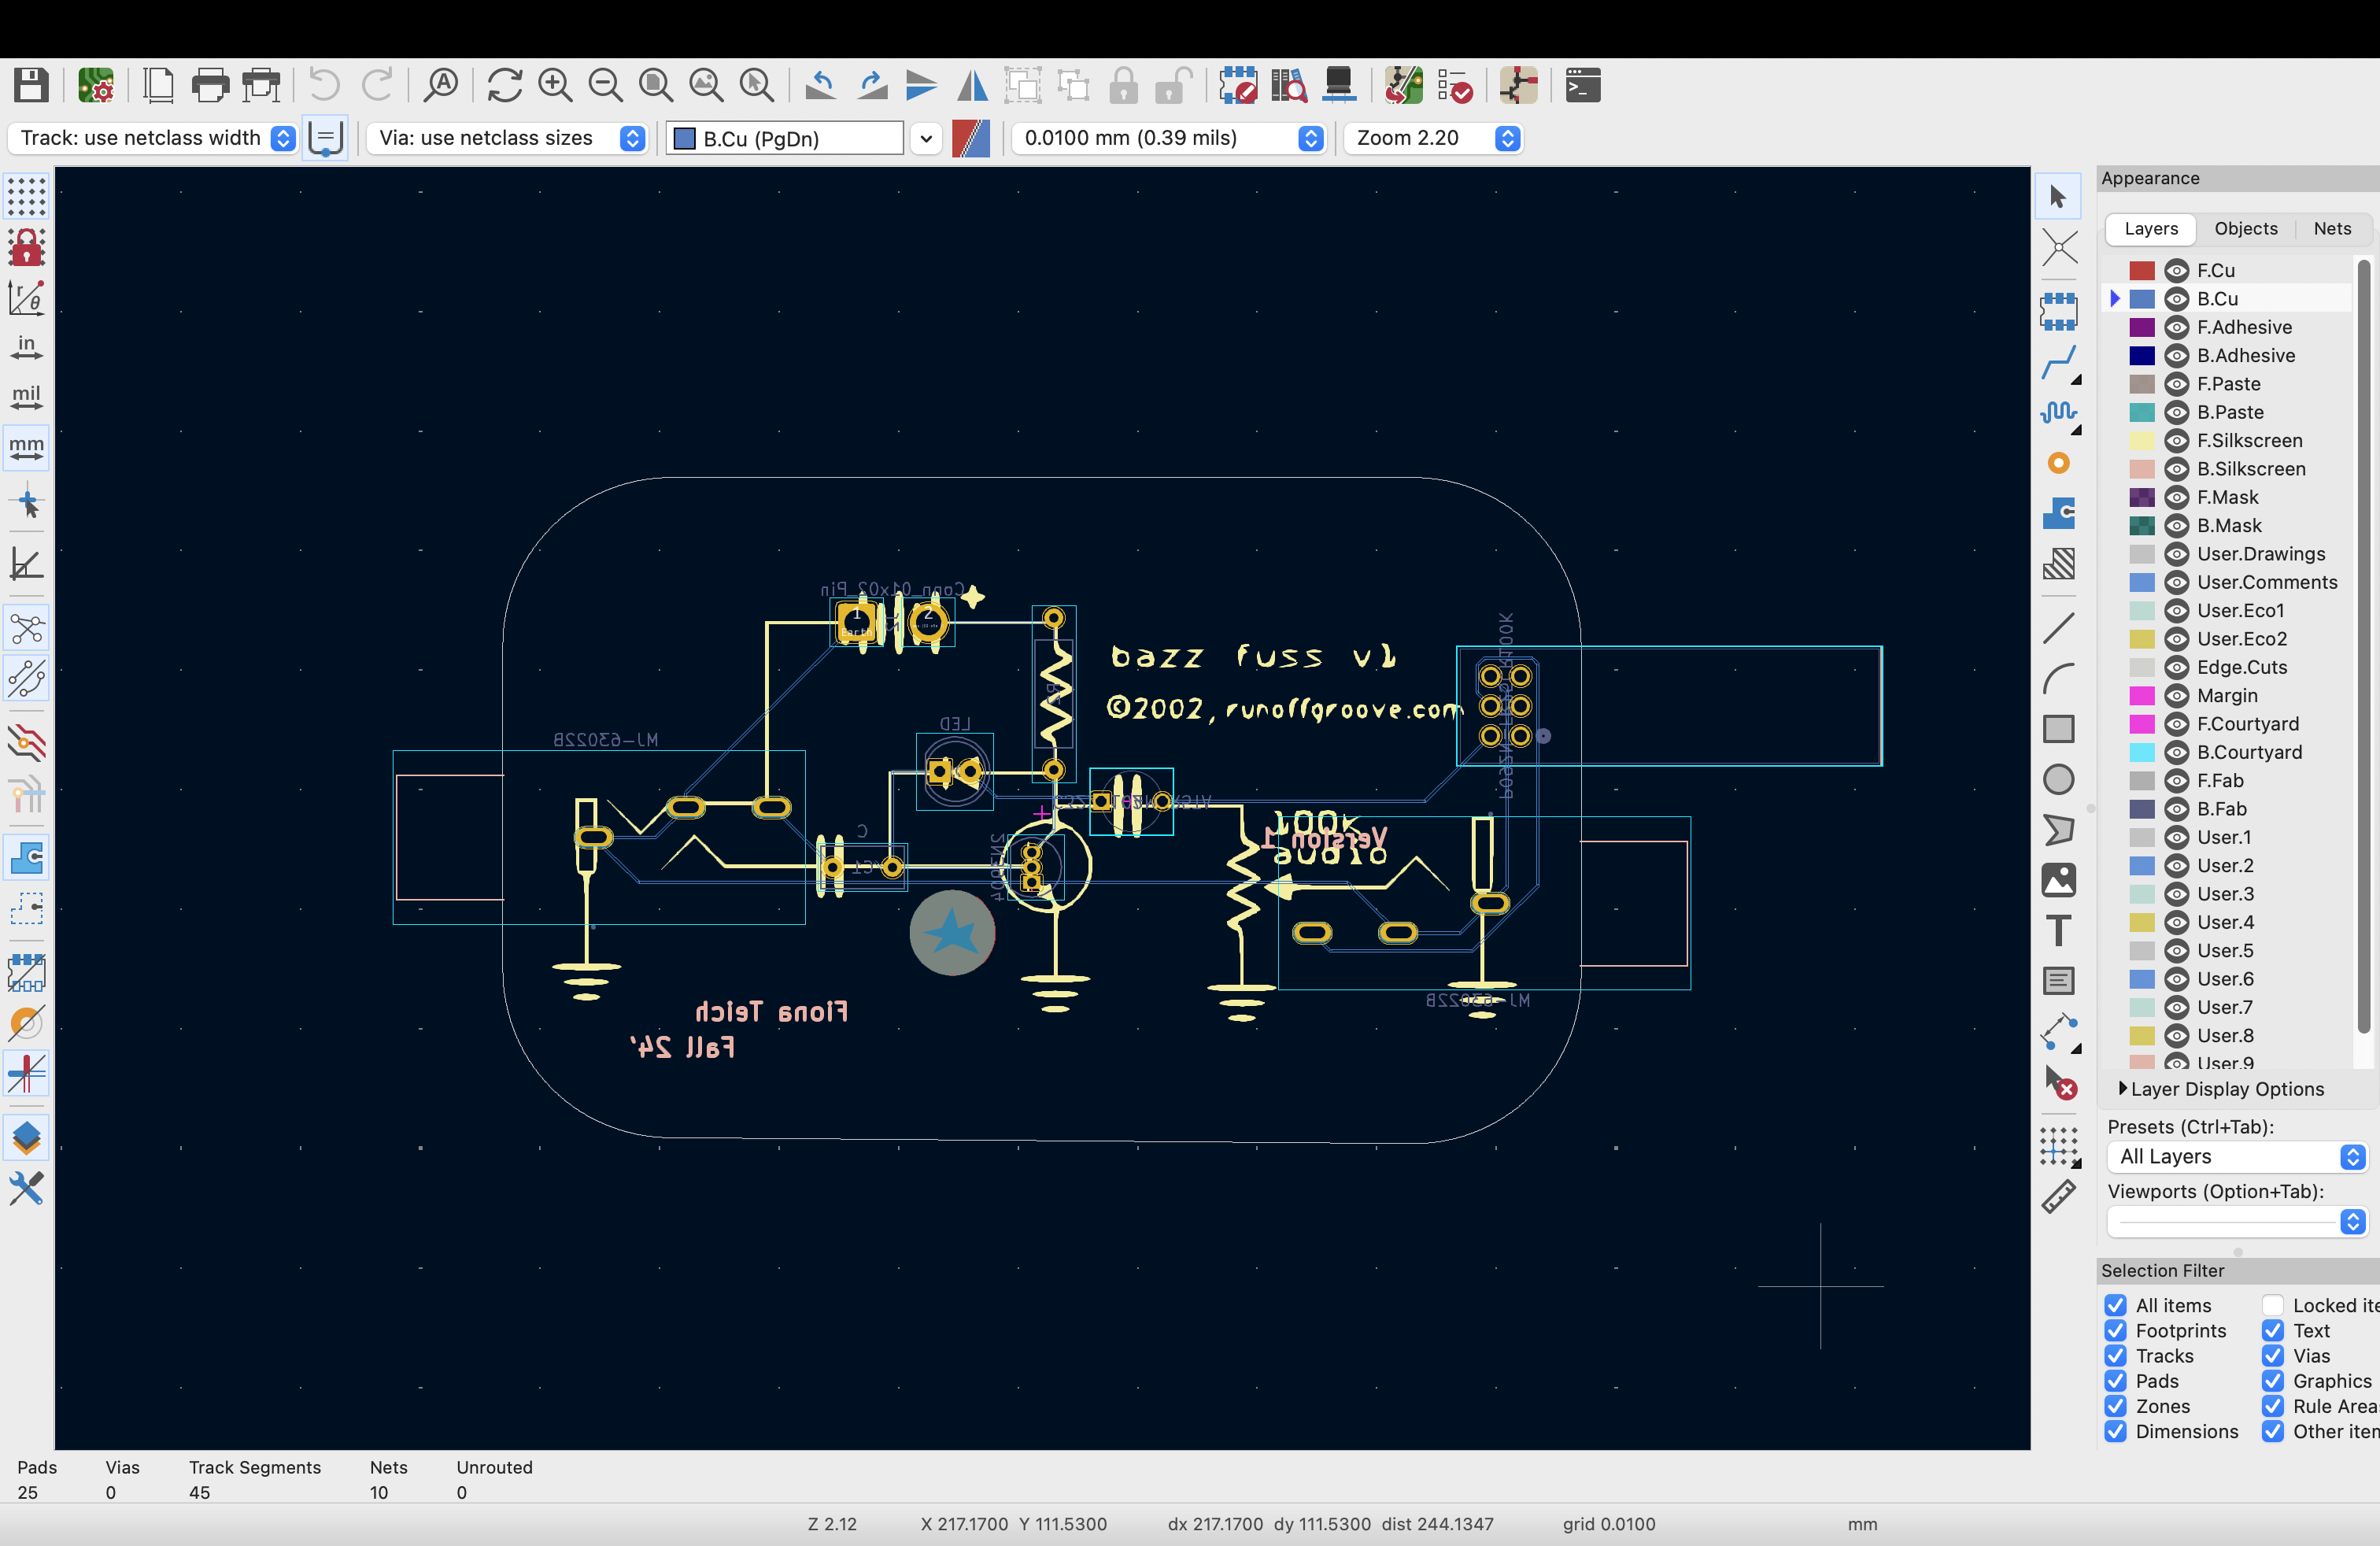The height and width of the screenshot is (1546, 2380).
Task: Click the Save board icon
Action: pyautogui.click(x=31, y=85)
